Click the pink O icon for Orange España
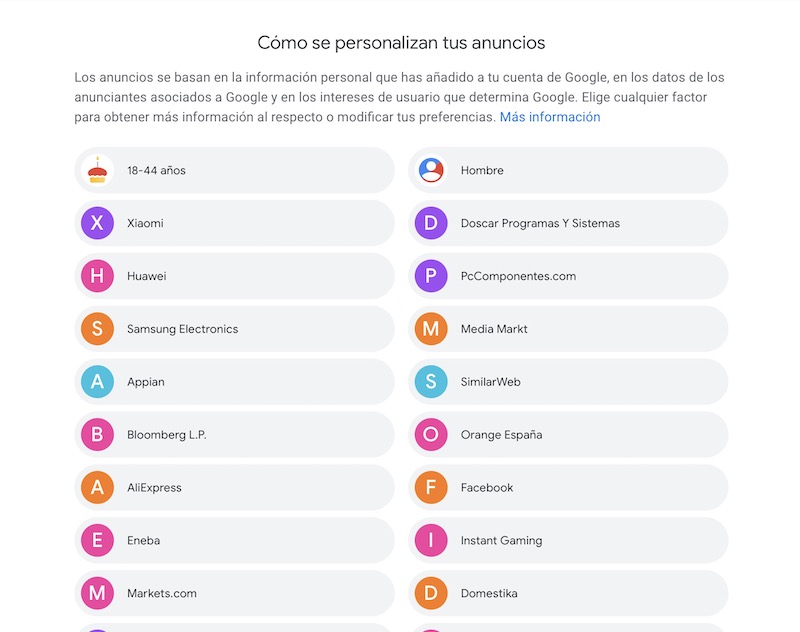 (x=431, y=435)
